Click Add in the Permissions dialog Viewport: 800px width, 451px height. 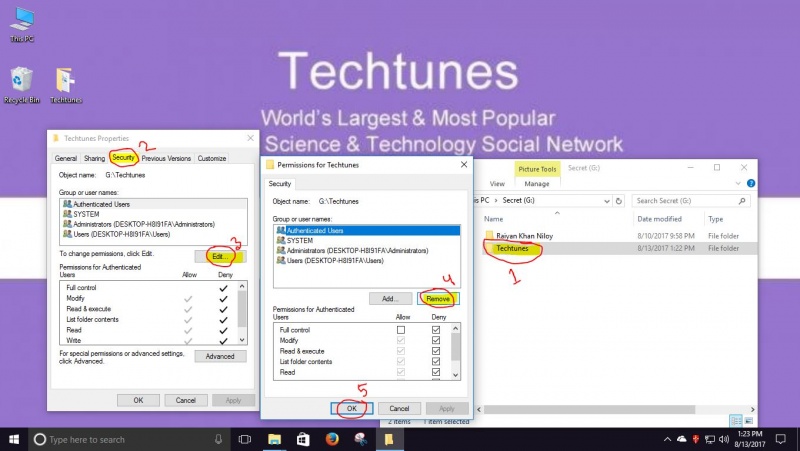[x=390, y=298]
